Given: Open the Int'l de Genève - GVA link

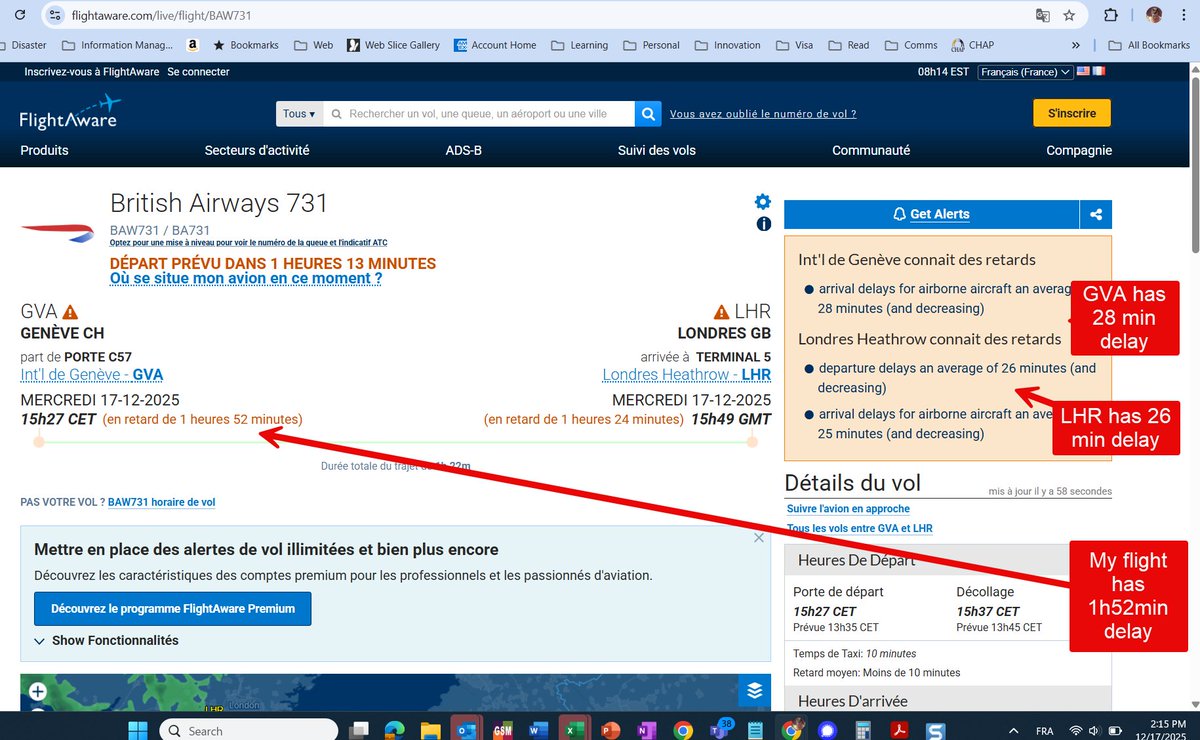Looking at the screenshot, I should [91, 375].
